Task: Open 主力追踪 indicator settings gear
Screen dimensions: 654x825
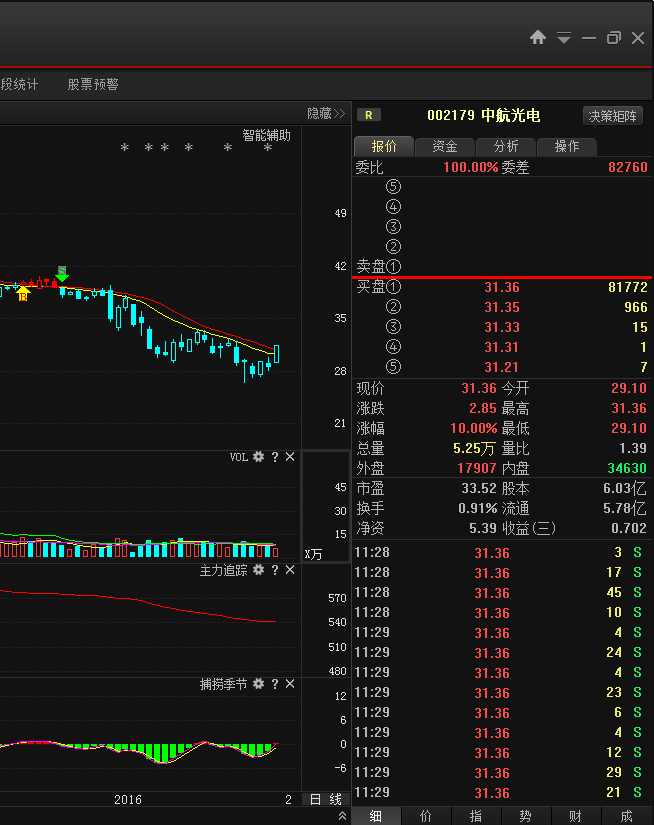Action: point(258,570)
